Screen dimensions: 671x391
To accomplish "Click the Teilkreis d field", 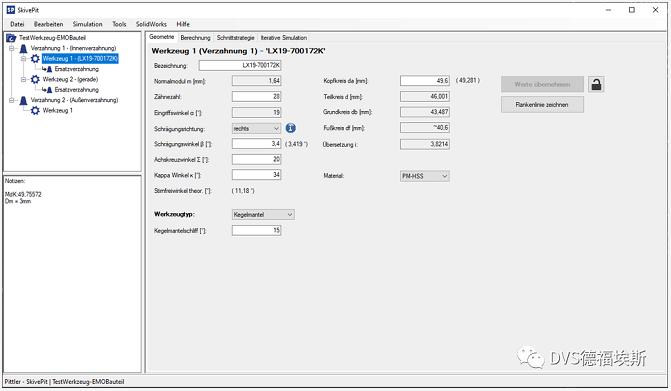I will (x=425, y=97).
